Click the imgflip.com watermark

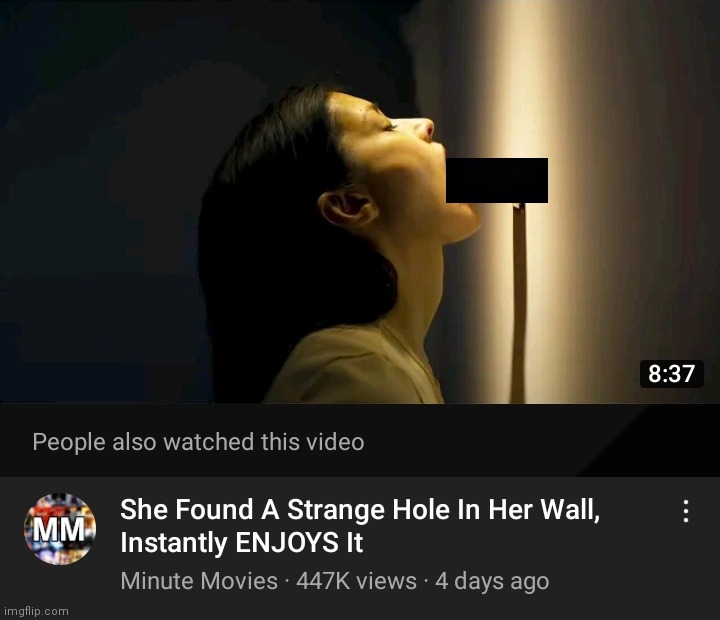(36, 611)
